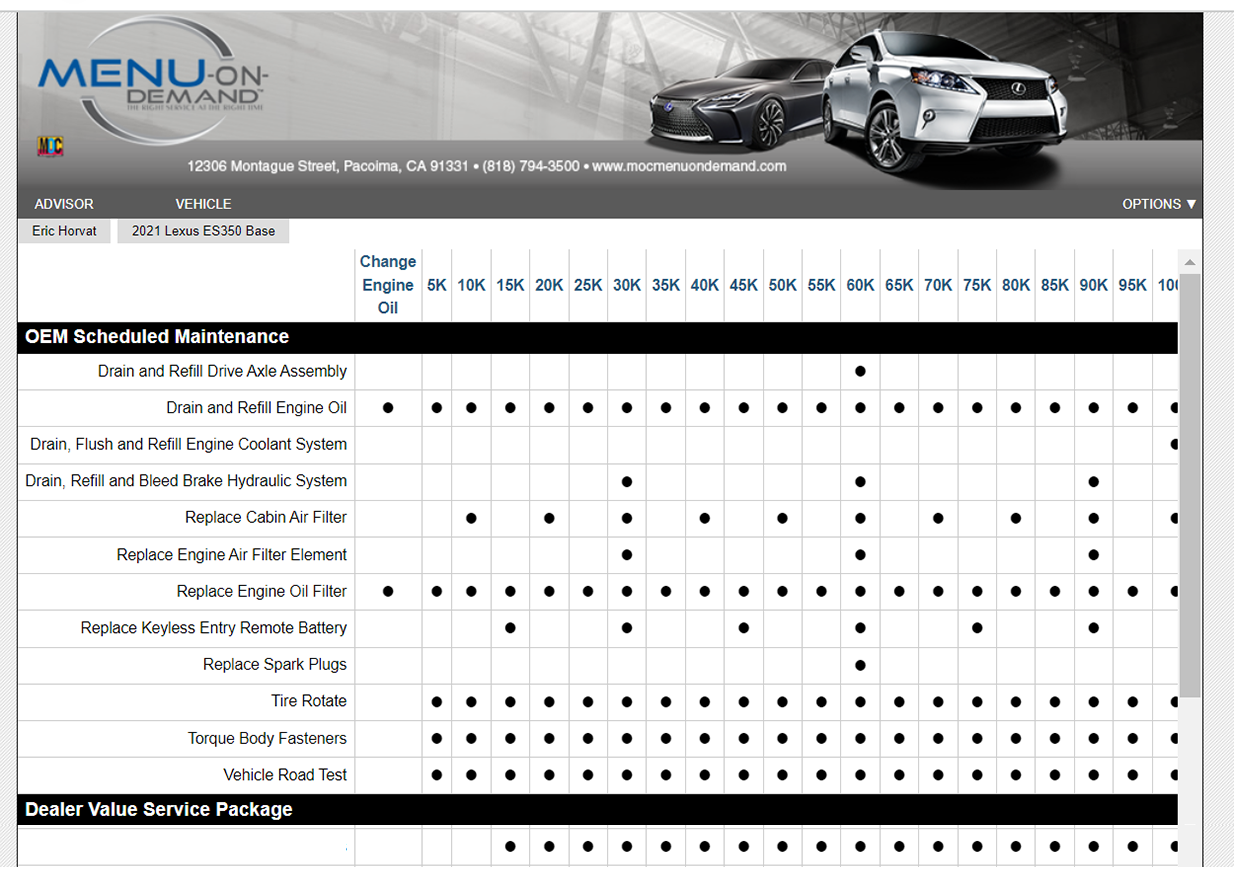Click Engine Oil Filter dot under Change Engine Oil
Viewport: 1234px width, 878px height.
388,592
